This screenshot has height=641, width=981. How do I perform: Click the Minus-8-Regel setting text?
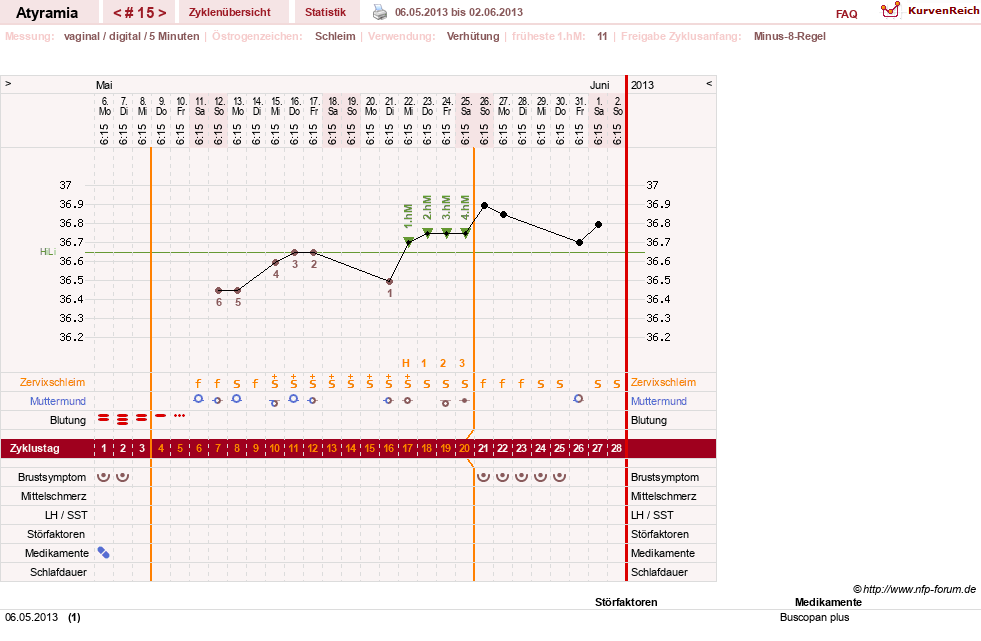pyautogui.click(x=790, y=36)
